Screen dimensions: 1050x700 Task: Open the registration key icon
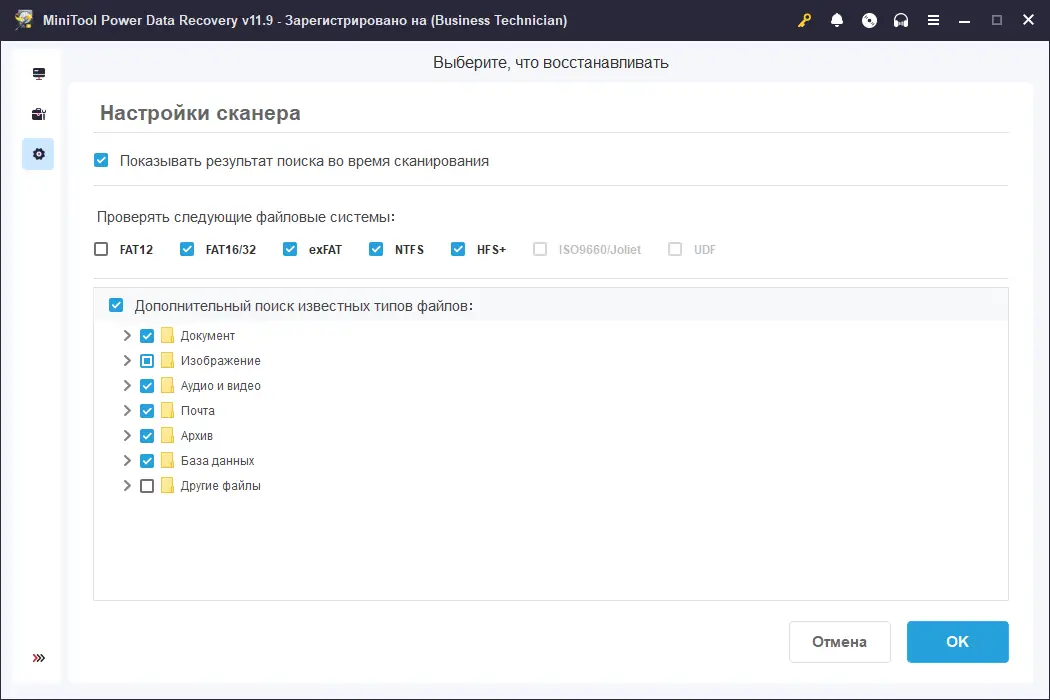(804, 20)
